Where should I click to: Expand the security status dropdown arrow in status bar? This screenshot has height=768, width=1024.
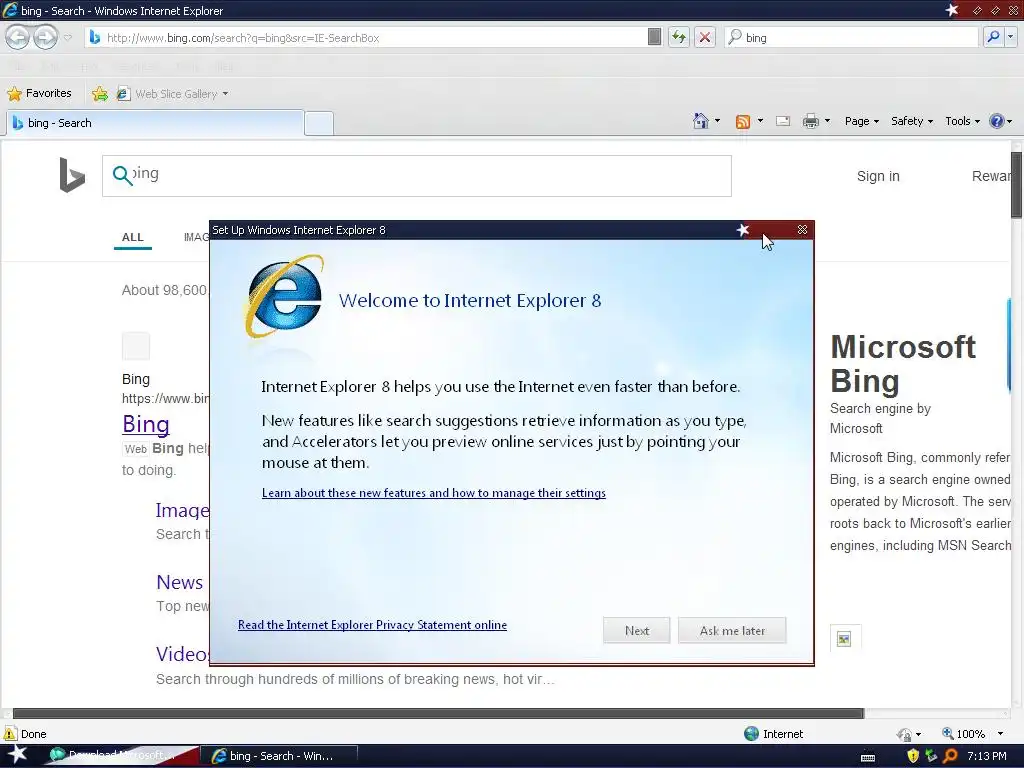coord(918,734)
